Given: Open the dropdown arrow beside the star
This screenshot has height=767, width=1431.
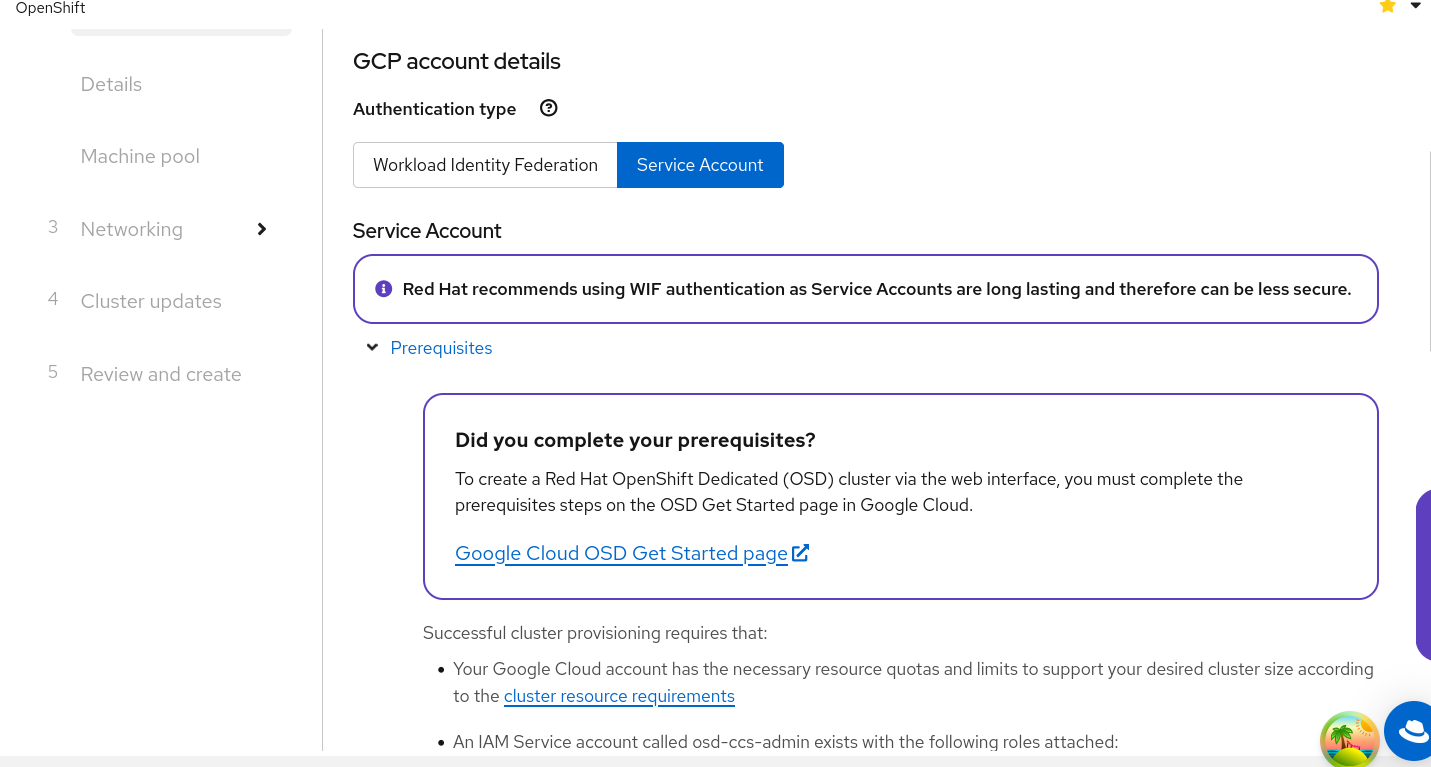Looking at the screenshot, I should 1415,6.
